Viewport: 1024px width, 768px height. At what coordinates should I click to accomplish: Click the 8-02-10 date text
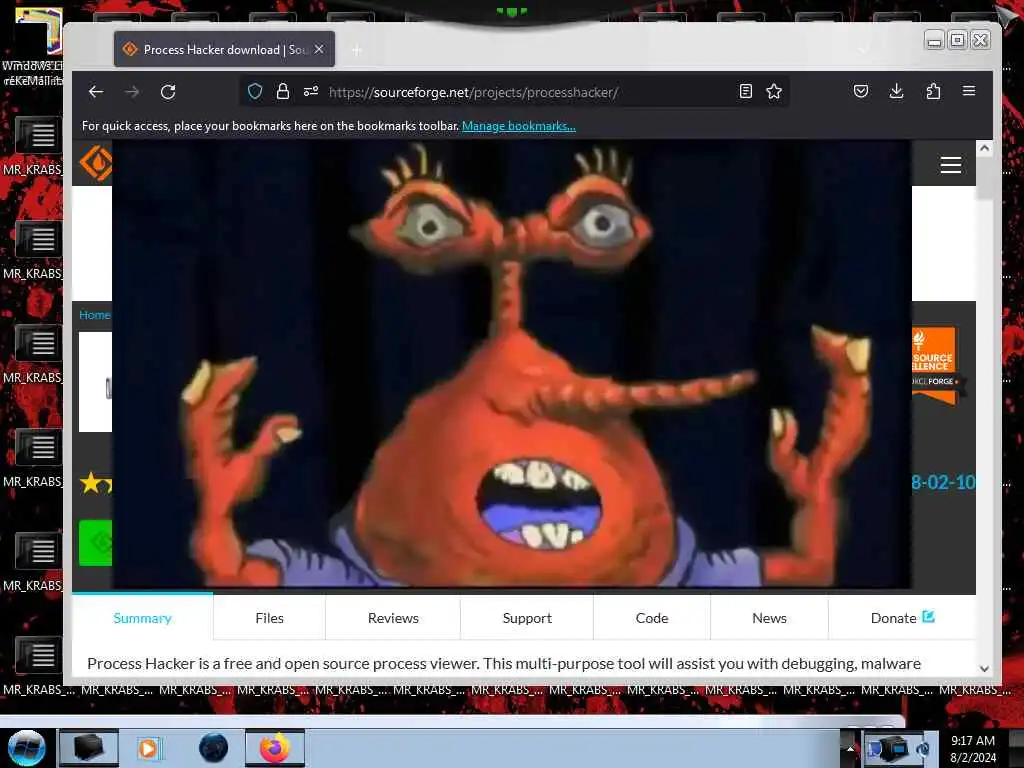tap(943, 483)
